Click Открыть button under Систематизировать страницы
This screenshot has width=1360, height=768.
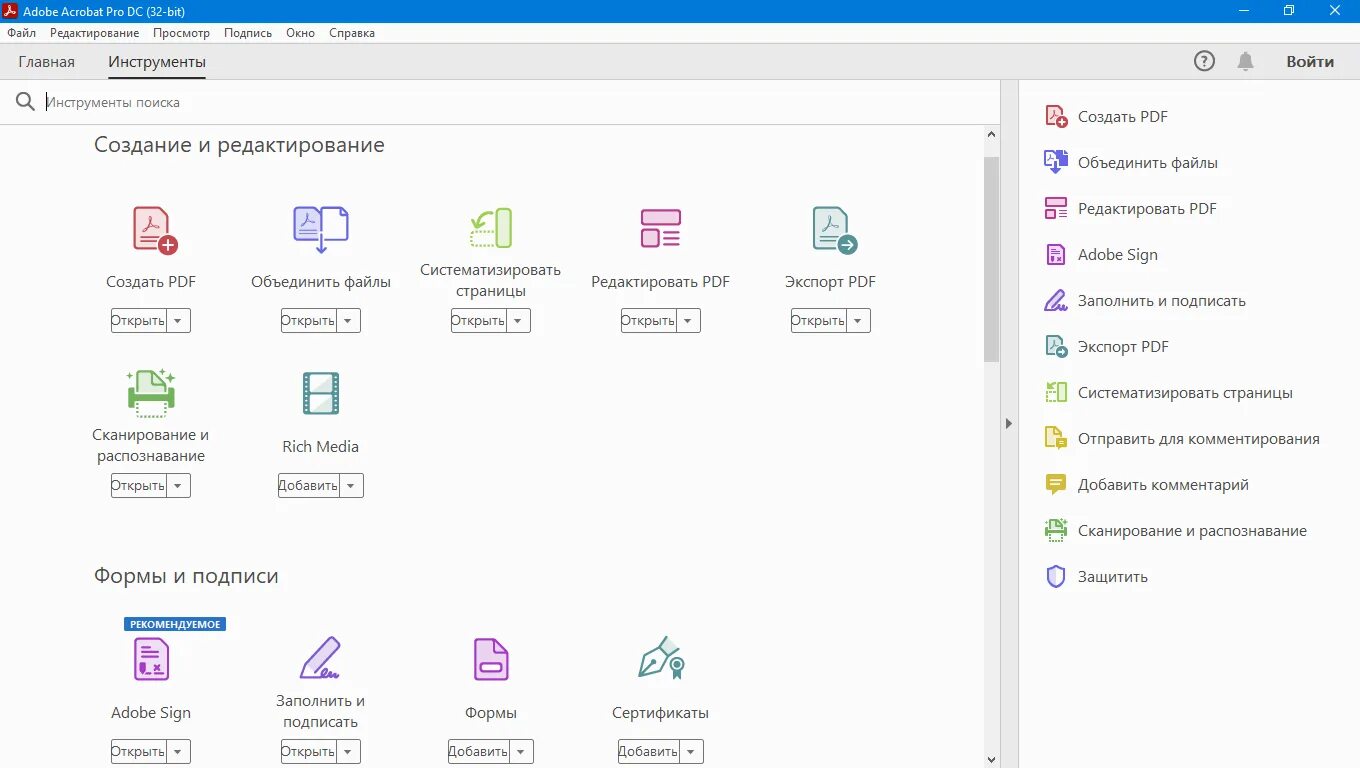pos(478,321)
